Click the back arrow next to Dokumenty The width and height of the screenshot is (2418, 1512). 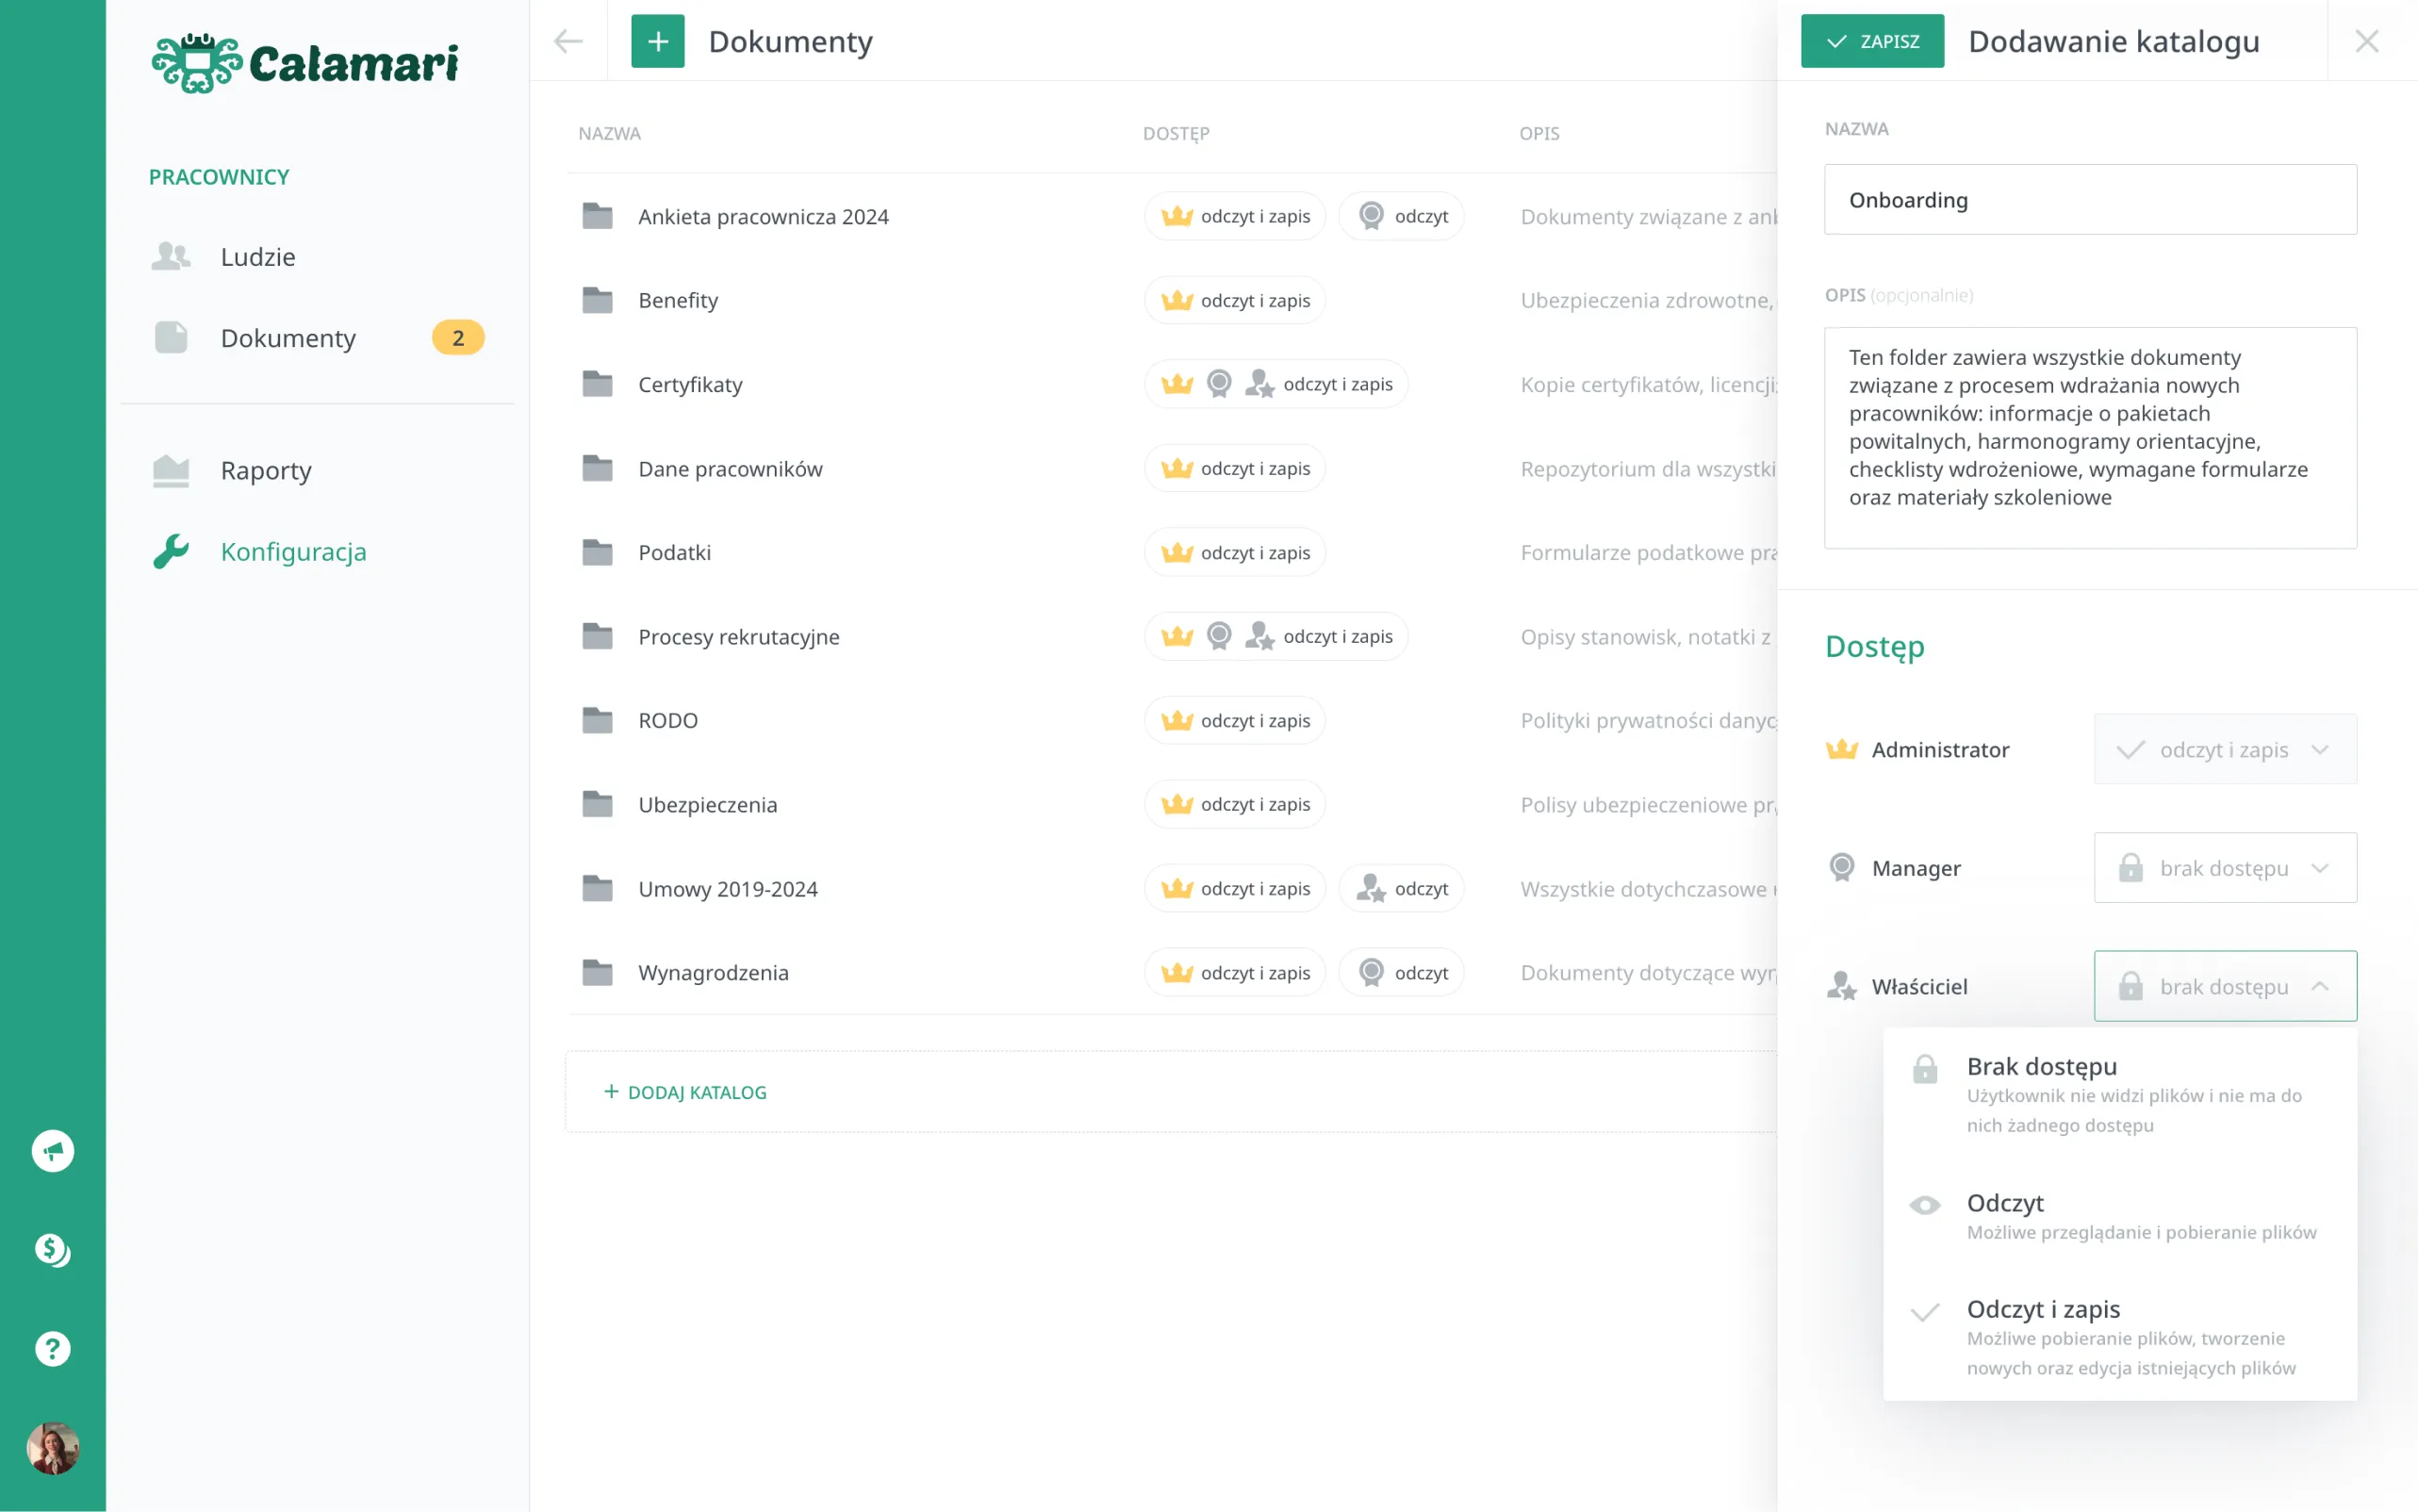(568, 41)
